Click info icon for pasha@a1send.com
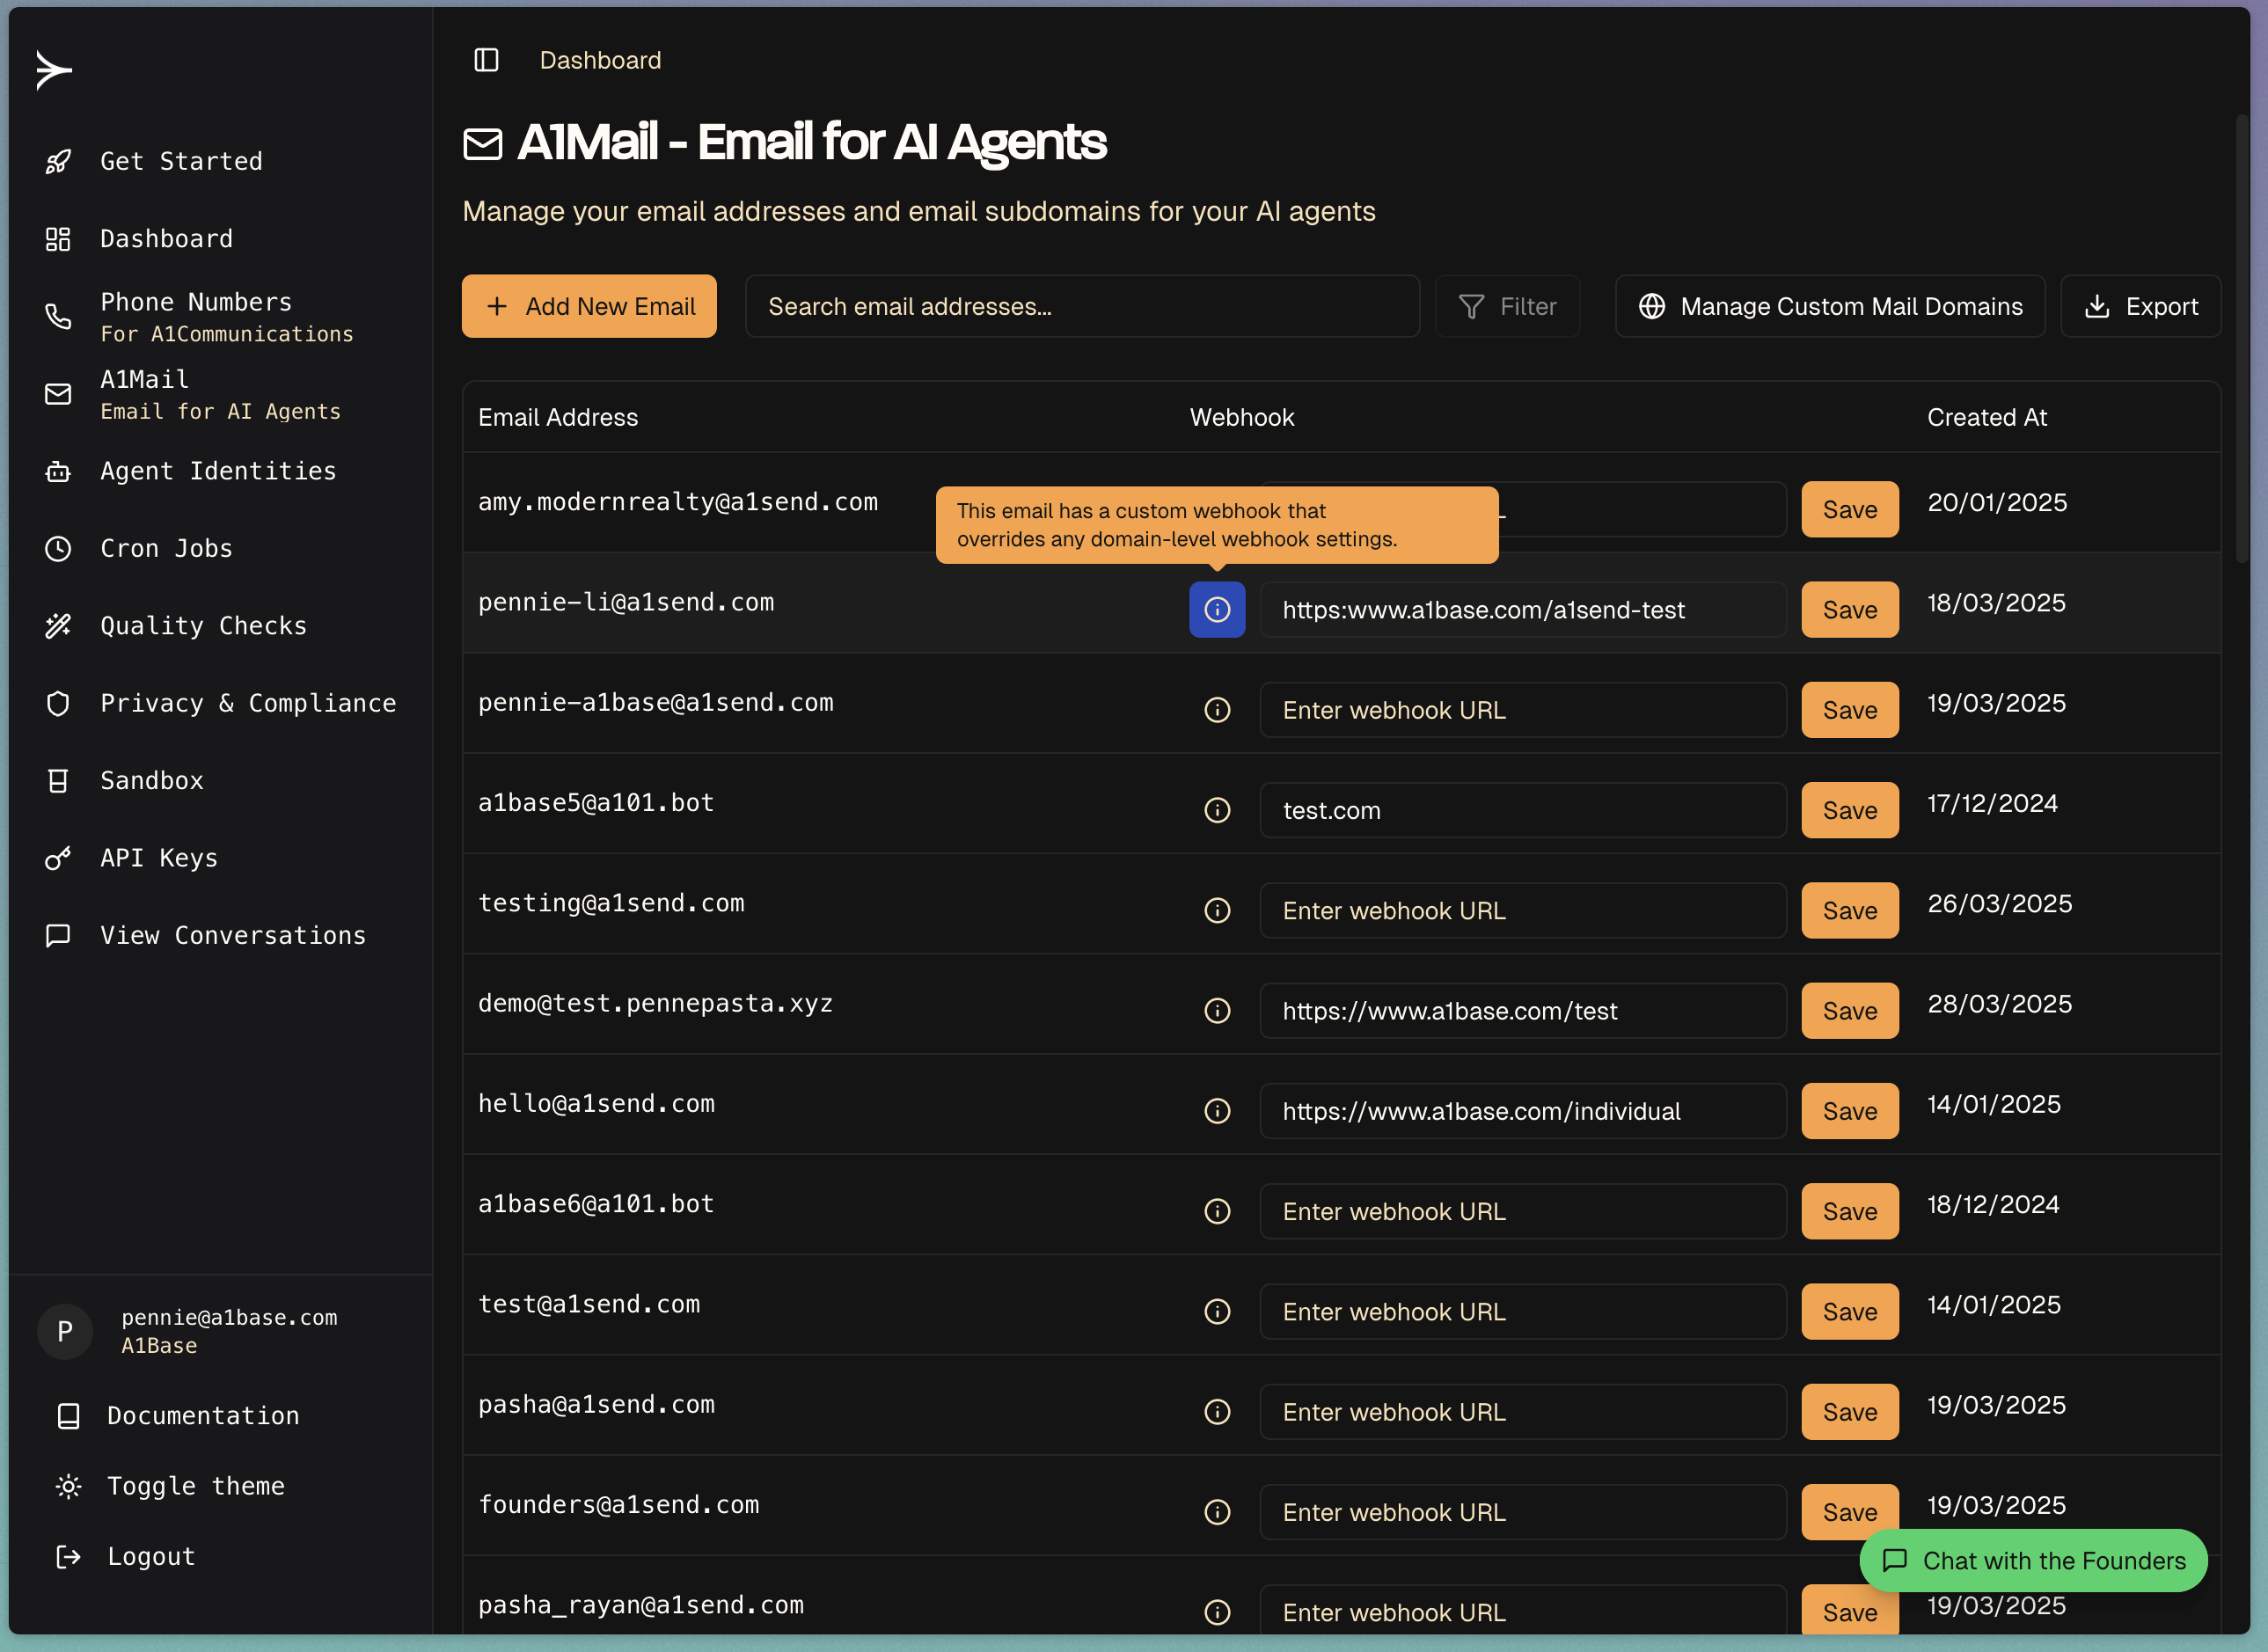This screenshot has width=2268, height=1652. point(1217,1411)
